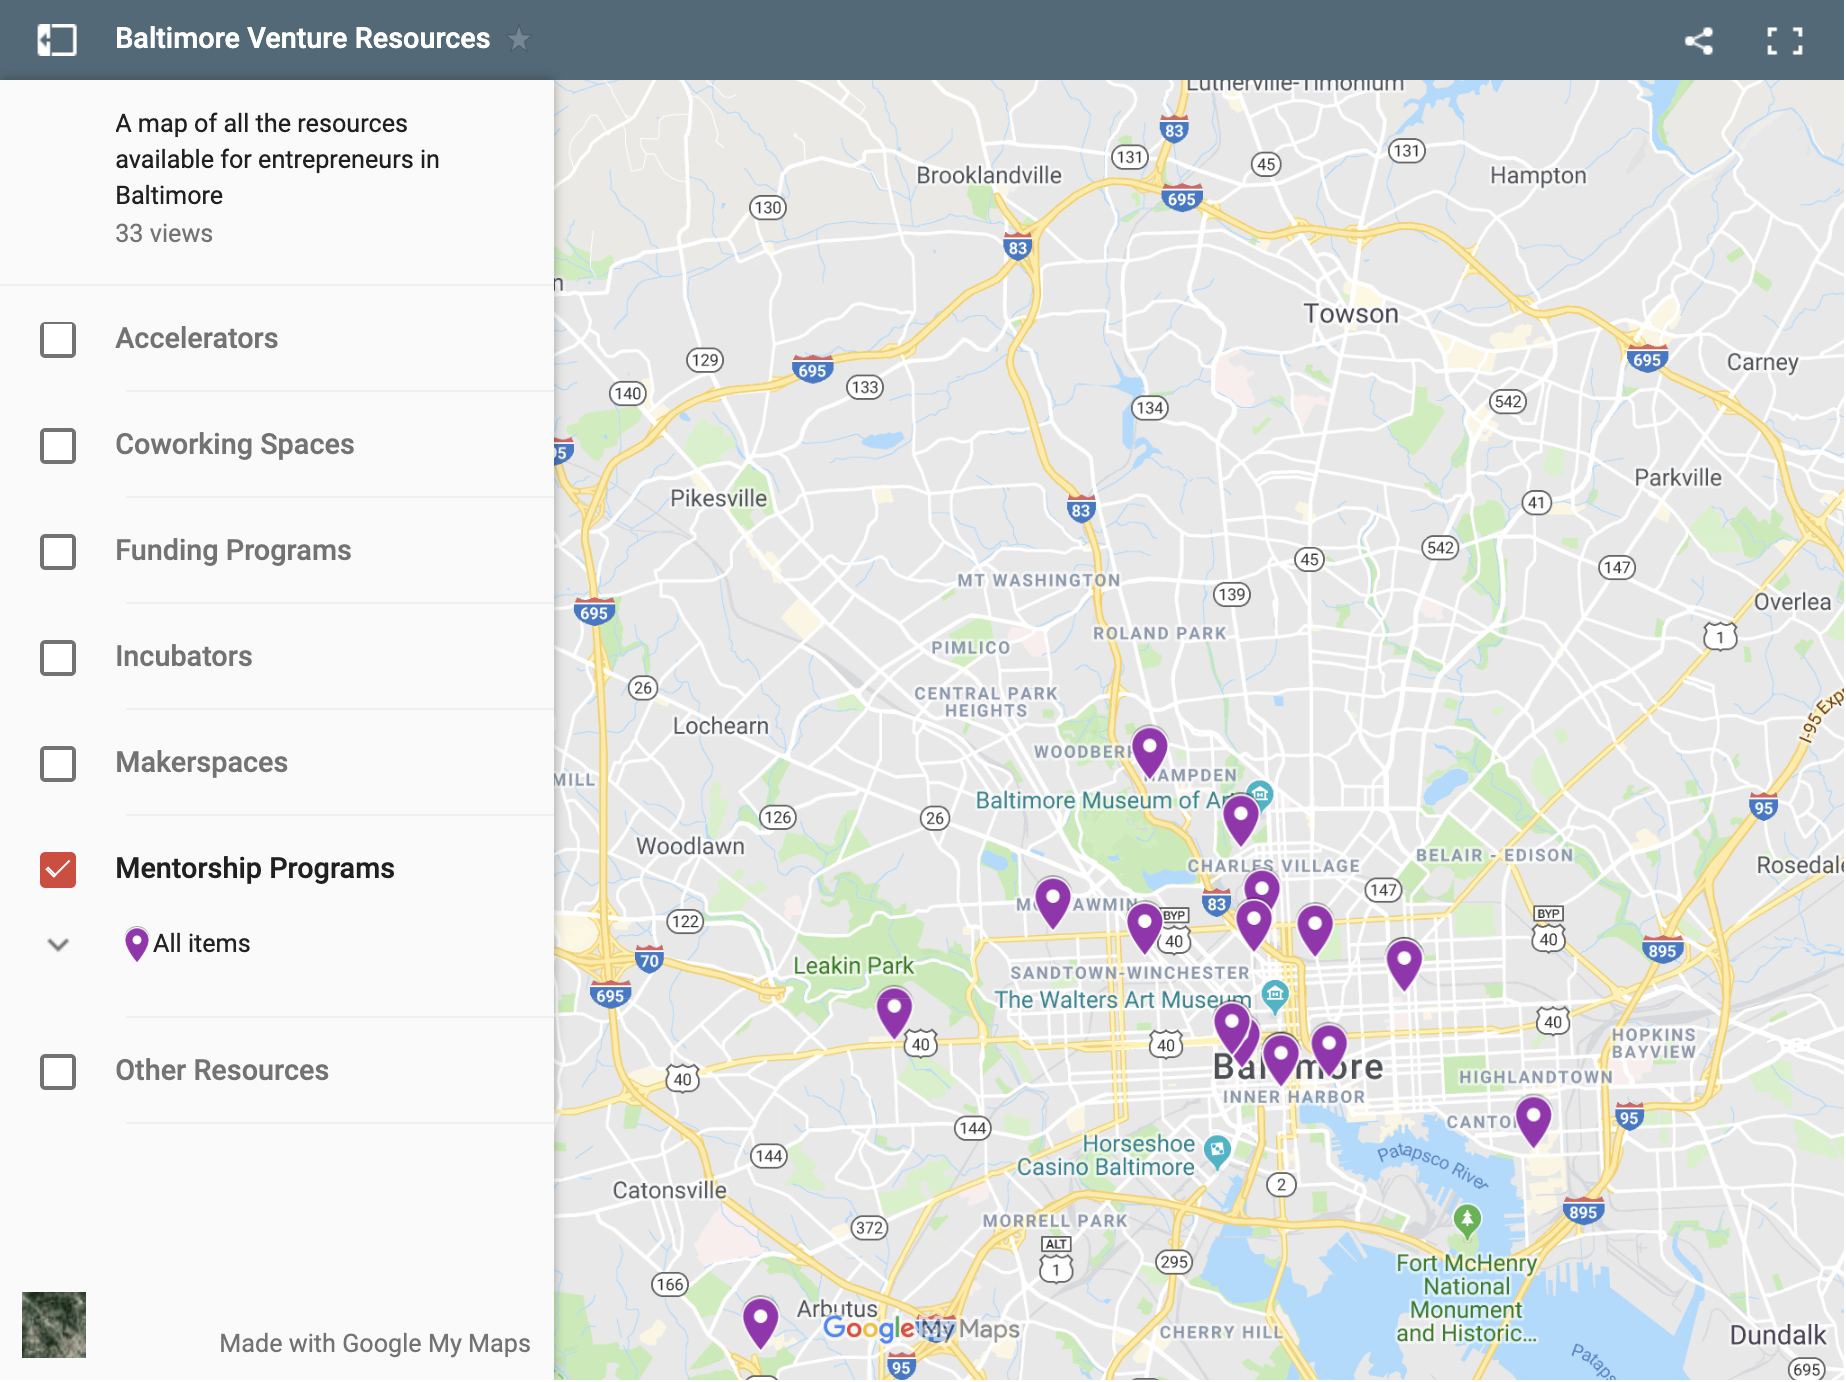Uncheck the Mentorship Programs layer
The width and height of the screenshot is (1846, 1382).
click(x=58, y=869)
